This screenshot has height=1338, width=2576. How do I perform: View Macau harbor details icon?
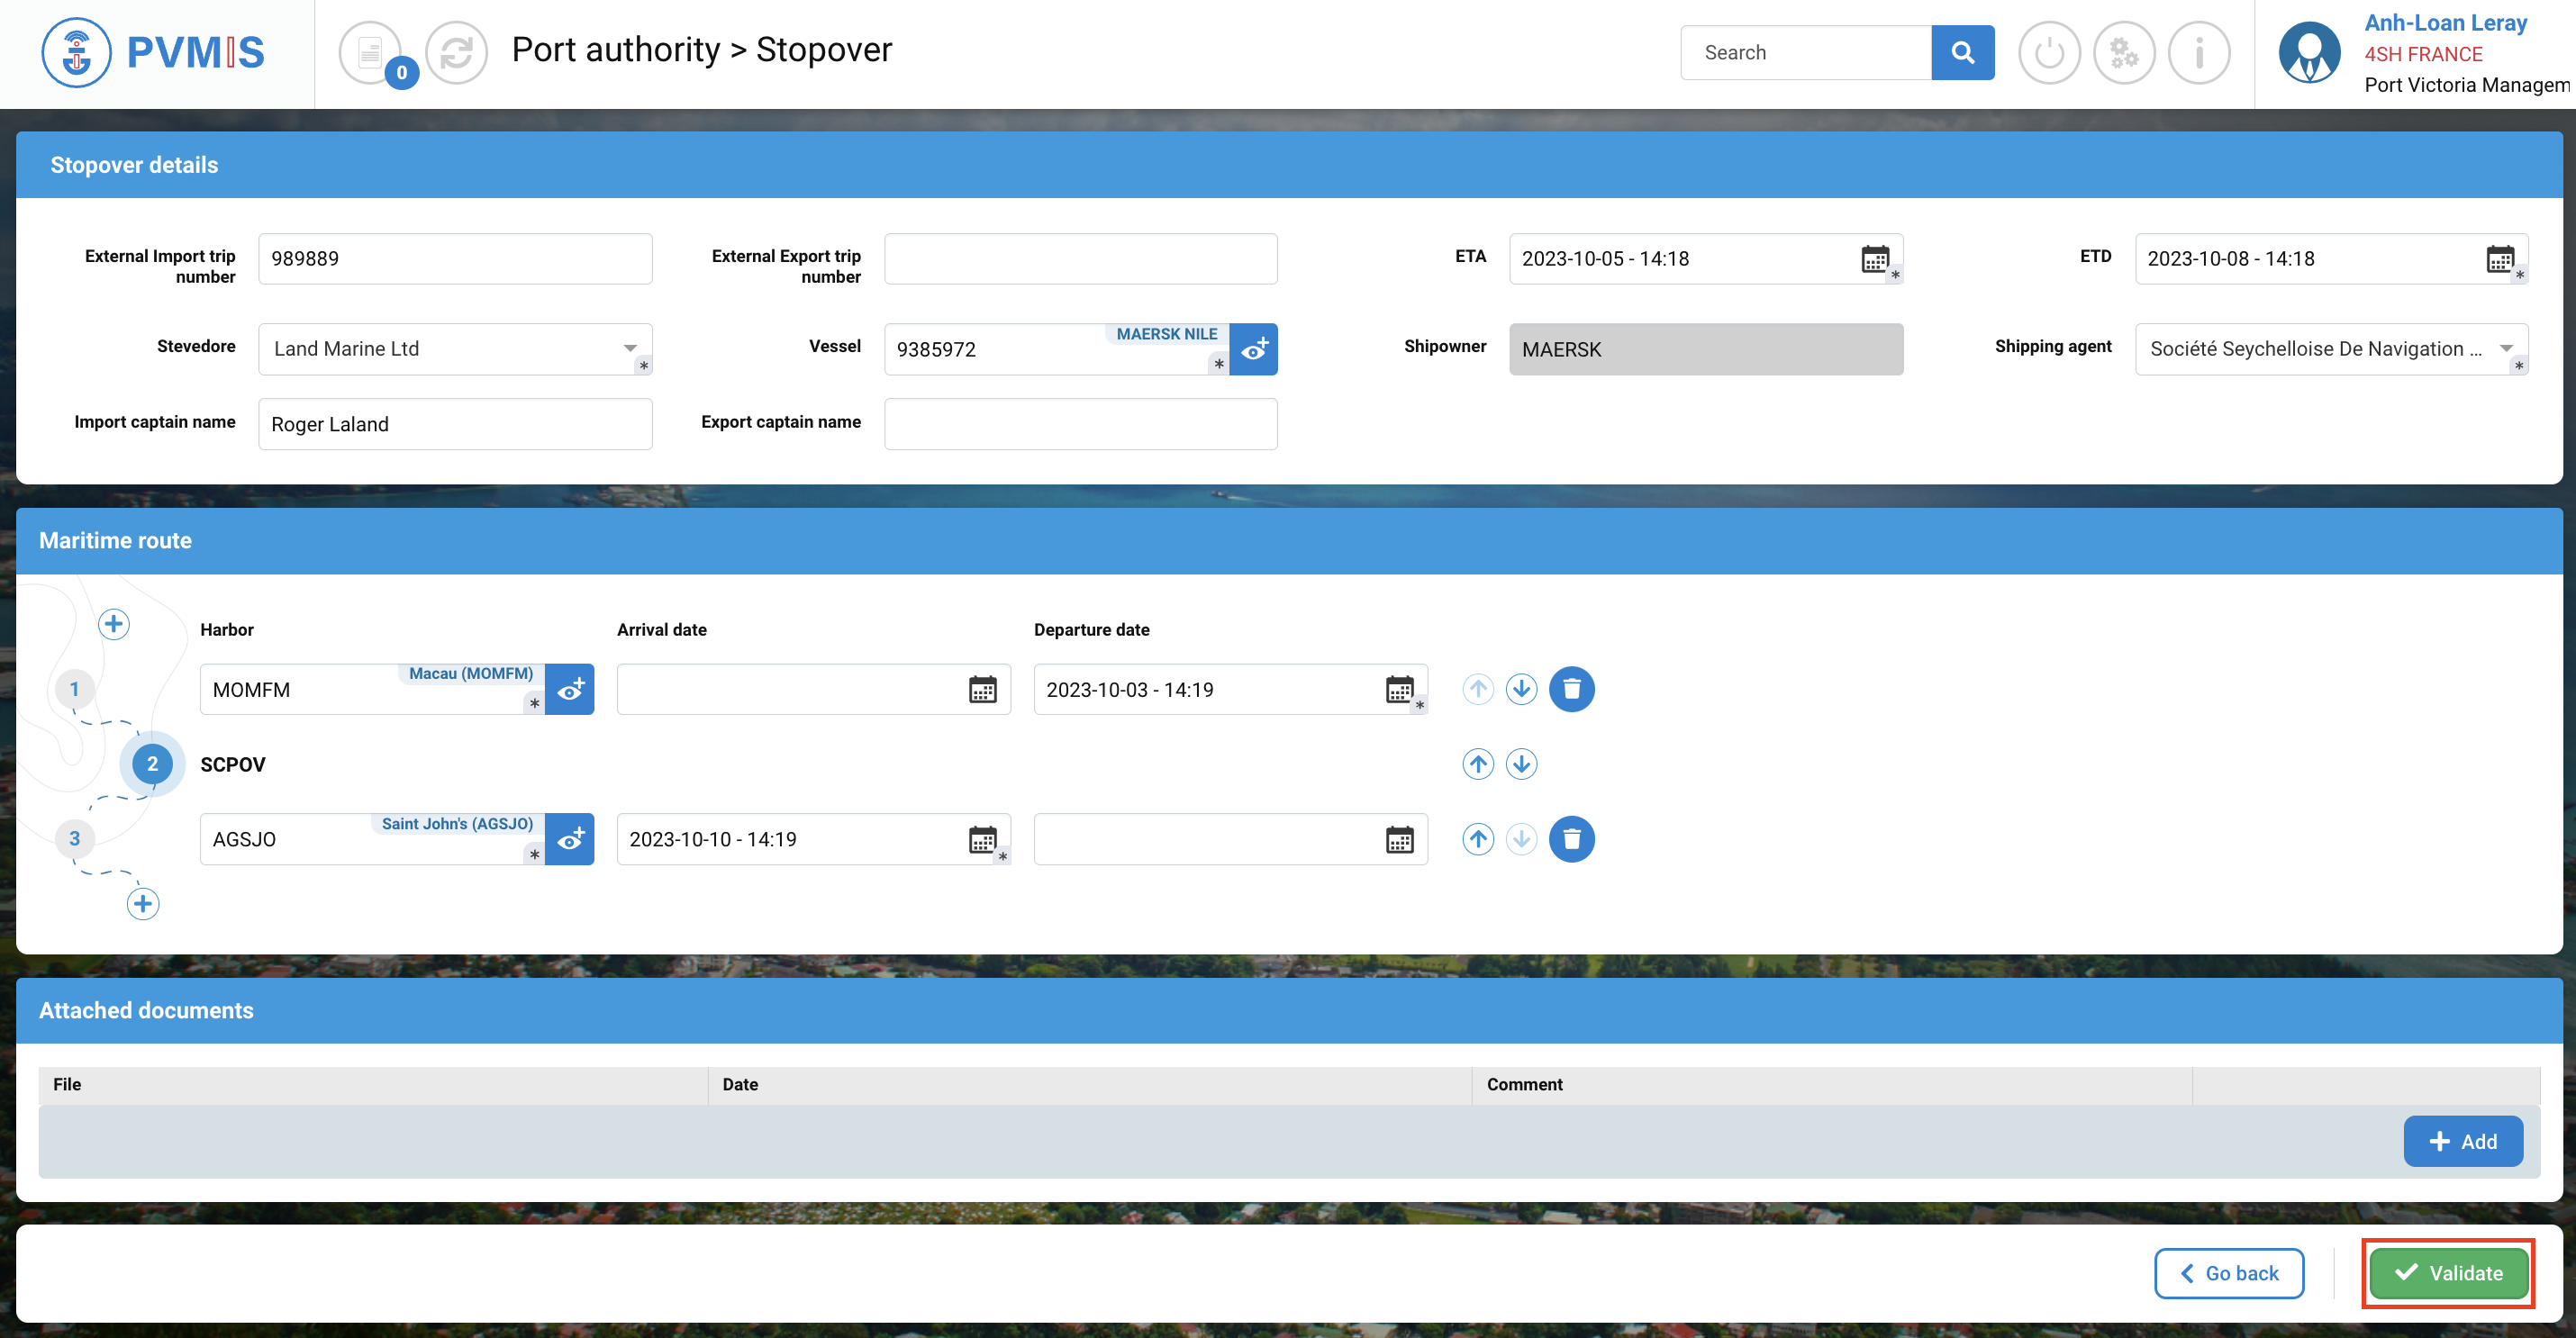click(x=570, y=690)
